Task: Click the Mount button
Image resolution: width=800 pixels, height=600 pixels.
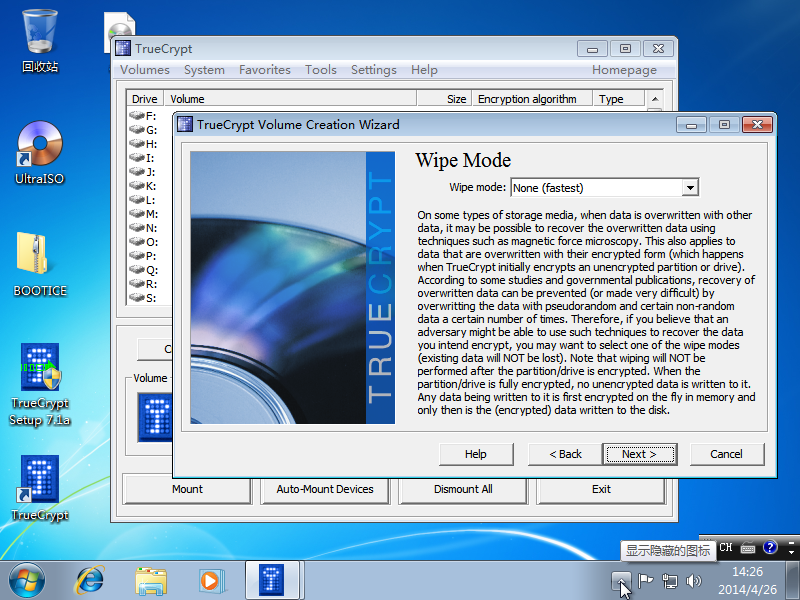Action: point(187,489)
